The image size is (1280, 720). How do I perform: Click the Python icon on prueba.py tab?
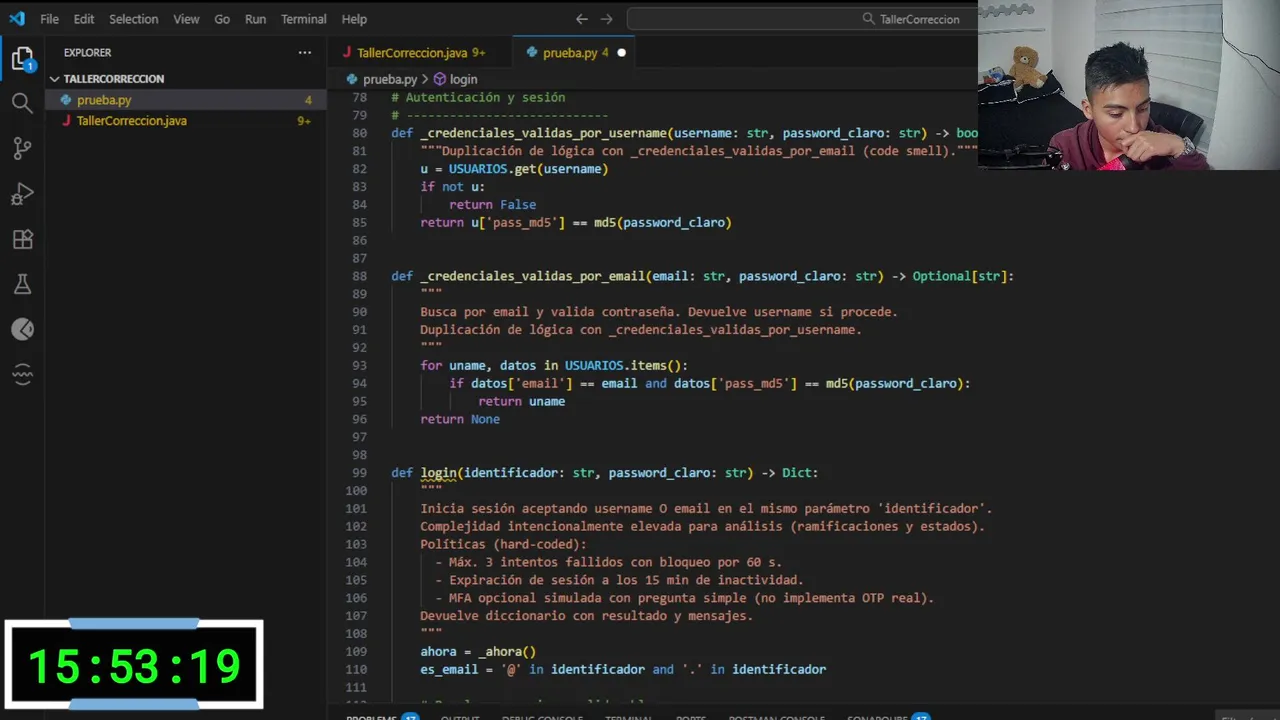tap(533, 53)
